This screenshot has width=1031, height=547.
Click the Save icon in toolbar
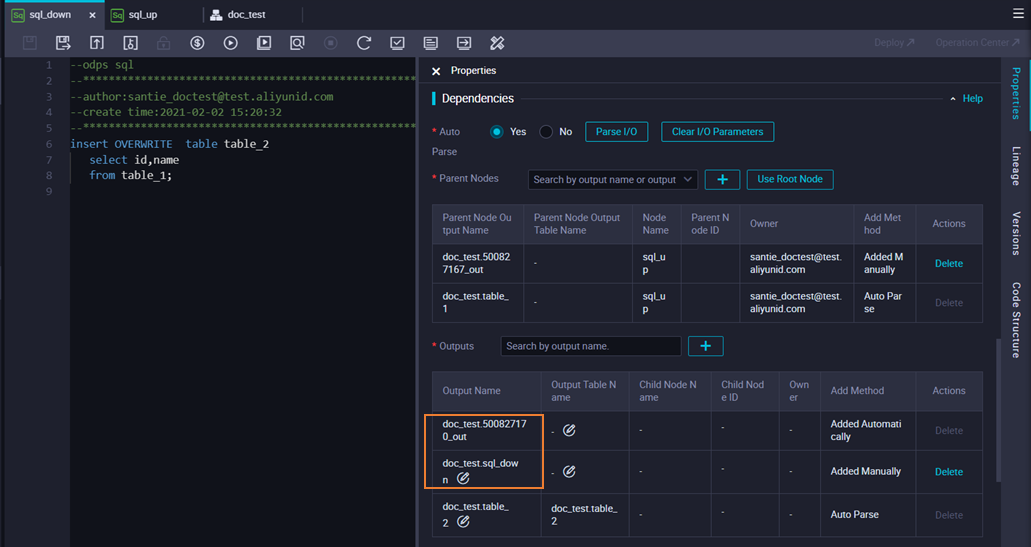click(x=30, y=43)
